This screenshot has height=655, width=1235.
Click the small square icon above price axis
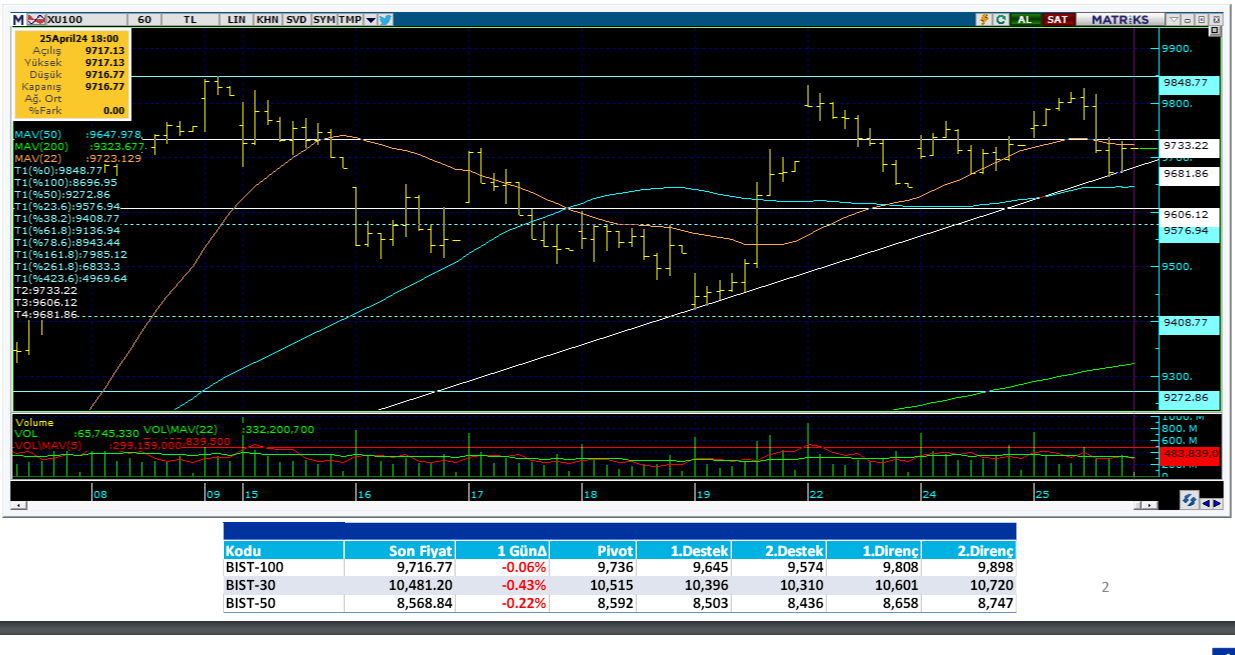[x=1214, y=32]
